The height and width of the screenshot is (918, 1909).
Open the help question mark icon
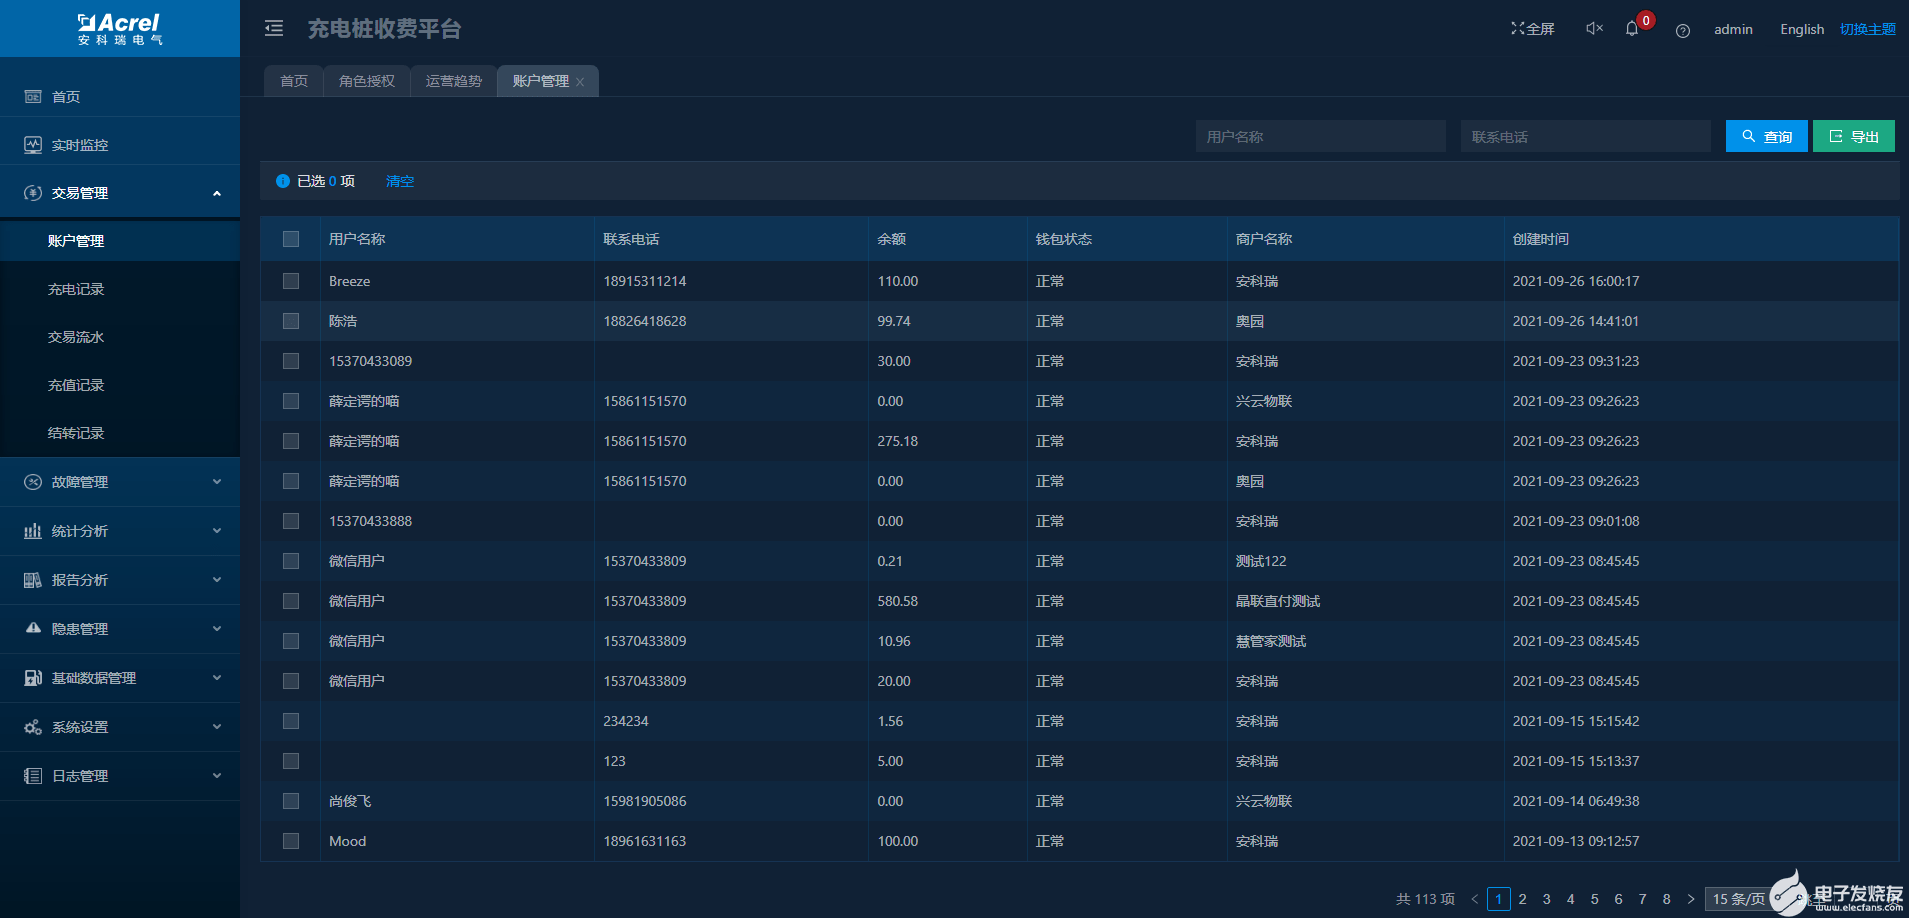coord(1683,31)
